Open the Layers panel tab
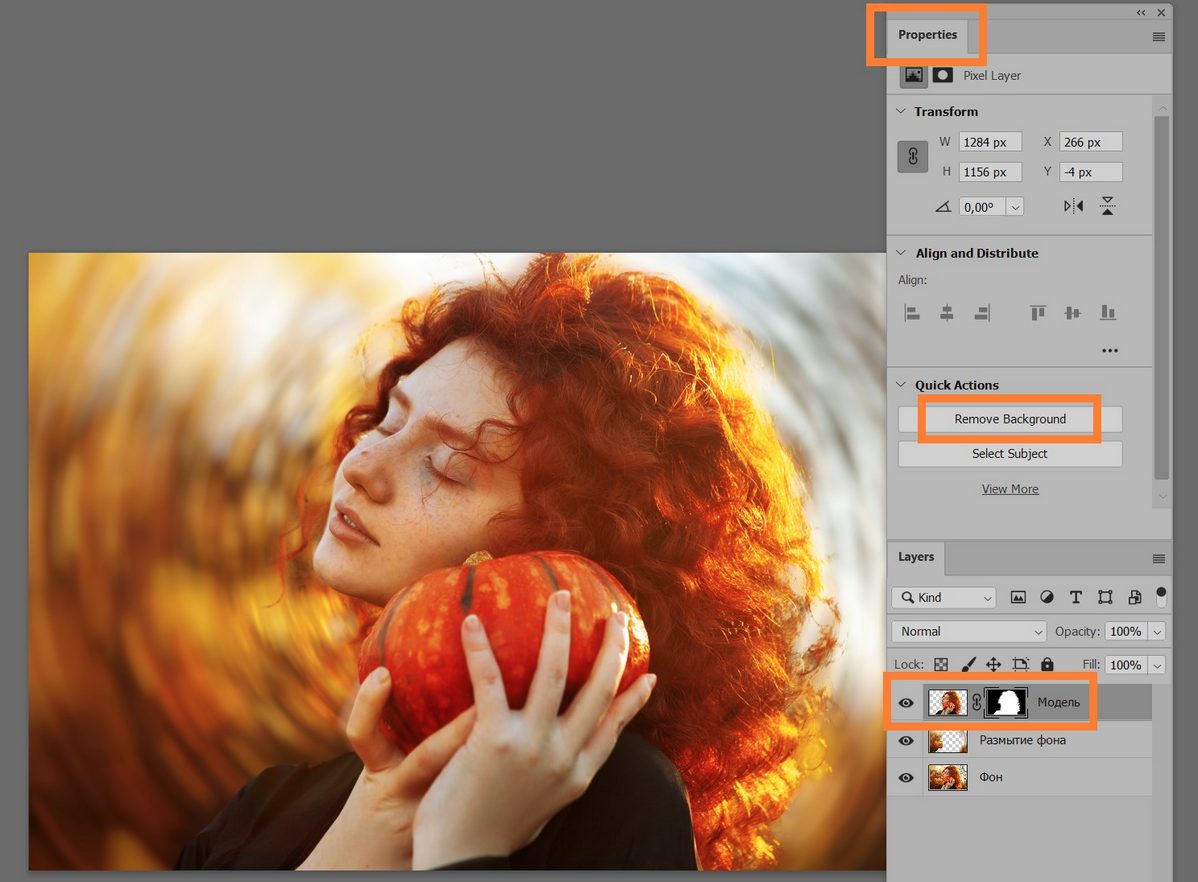Viewport: 1198px width, 882px height. click(x=916, y=556)
